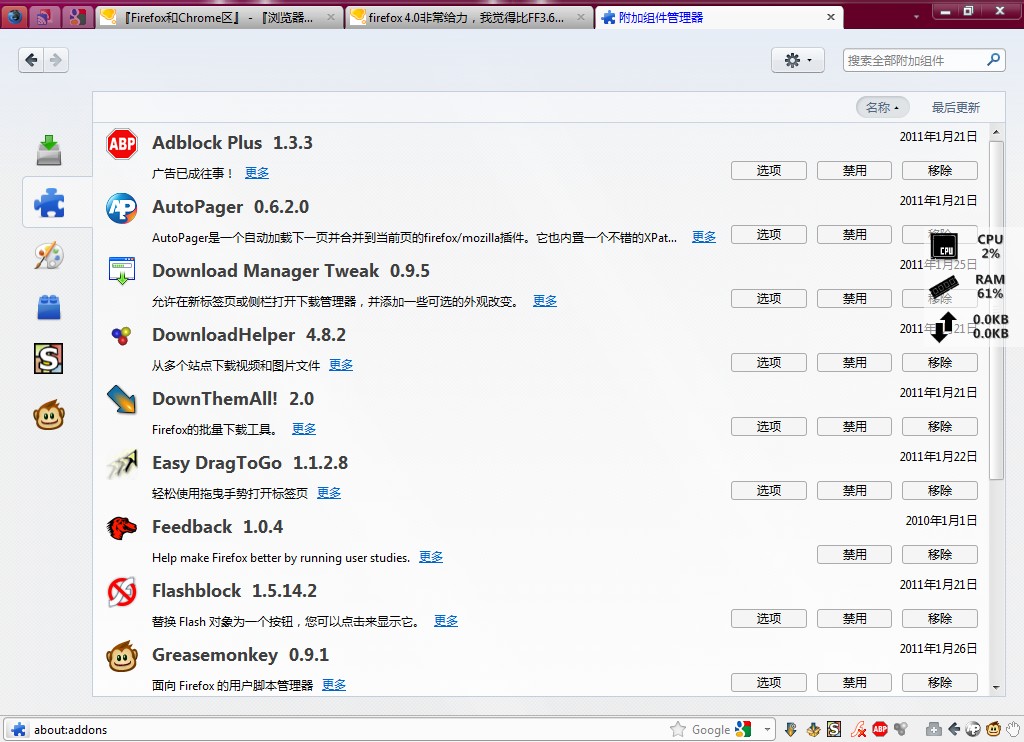Open 选项 for DownThemAll!
Image resolution: width=1024 pixels, height=742 pixels.
[769, 427]
